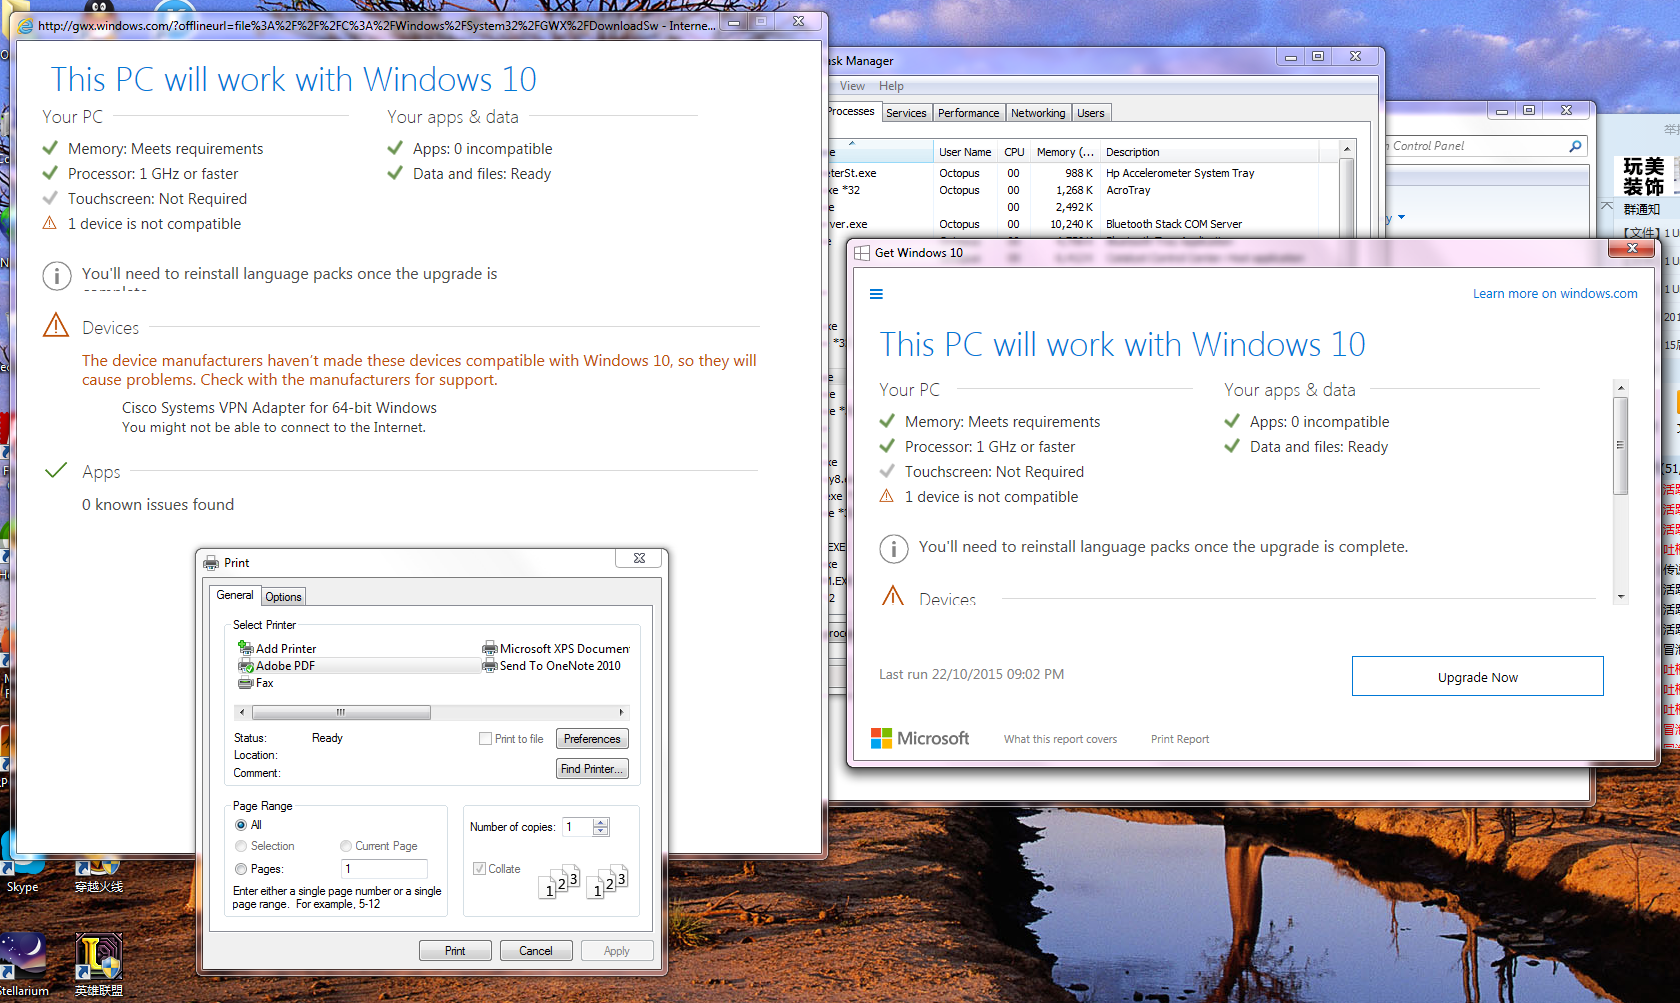Select Send To OneNote 2010 printer
This screenshot has height=1003, width=1680.
click(x=552, y=666)
